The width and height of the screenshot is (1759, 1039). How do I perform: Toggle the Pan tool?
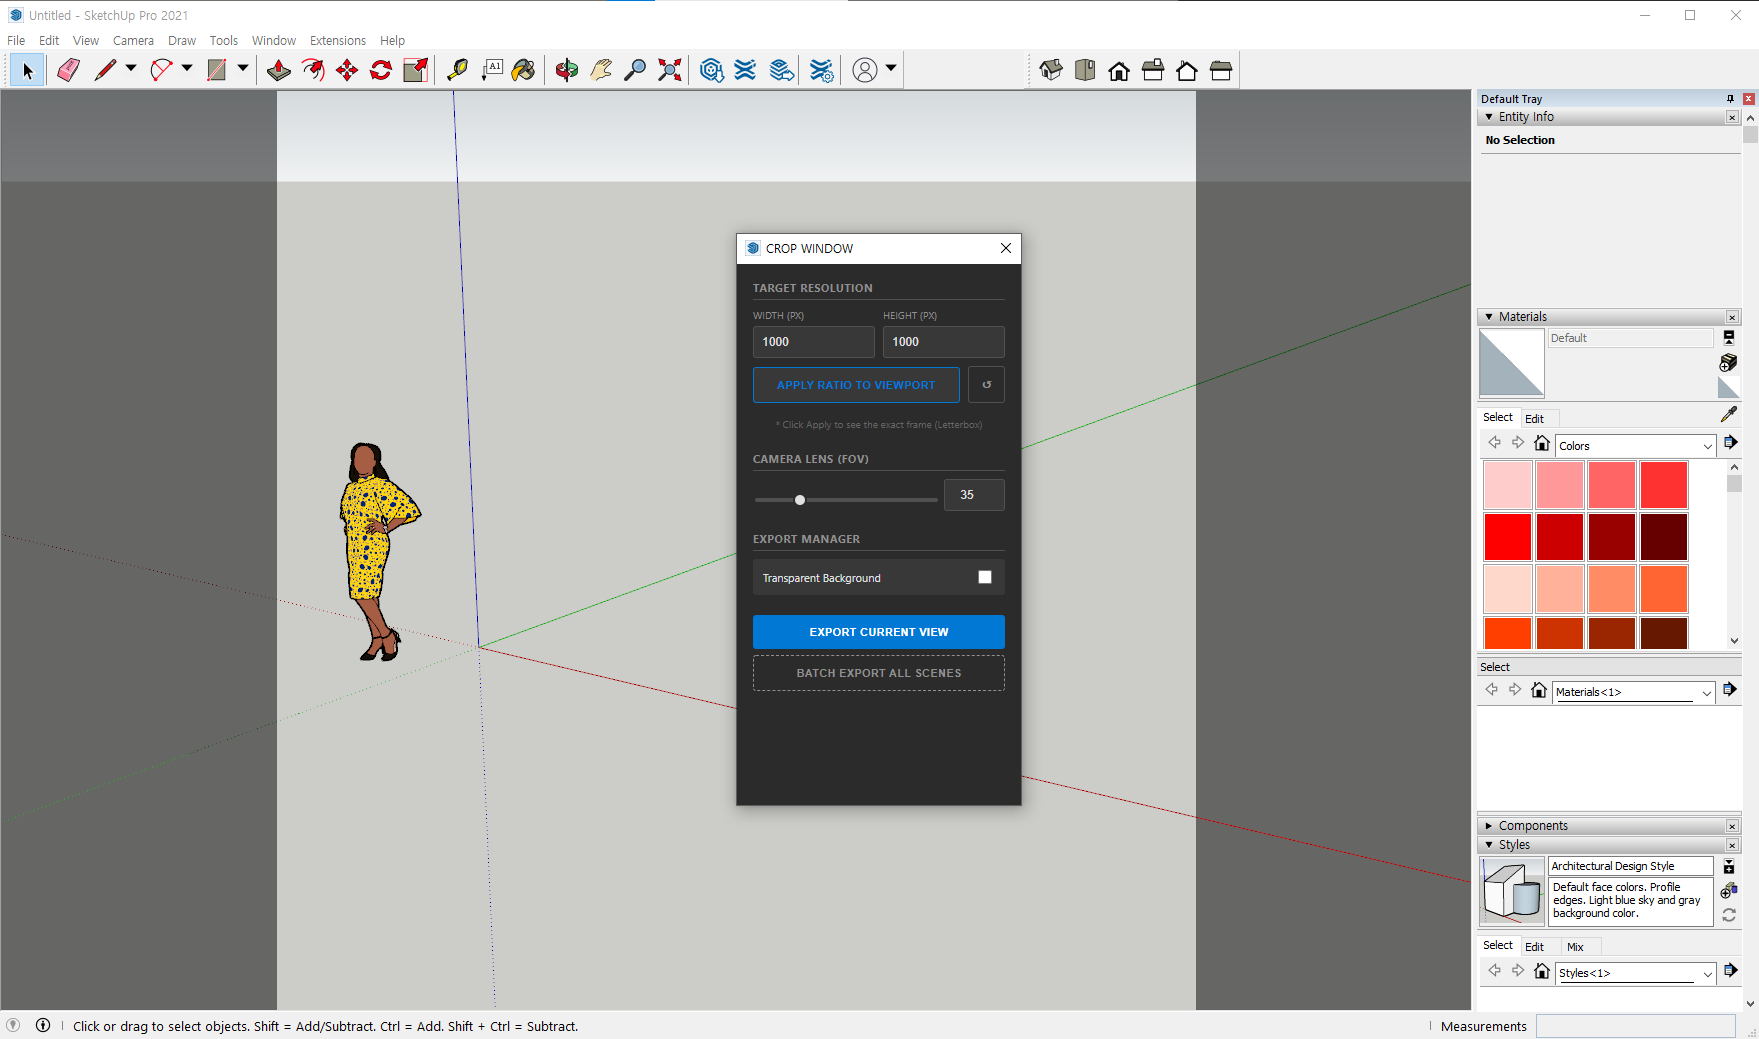coord(602,69)
